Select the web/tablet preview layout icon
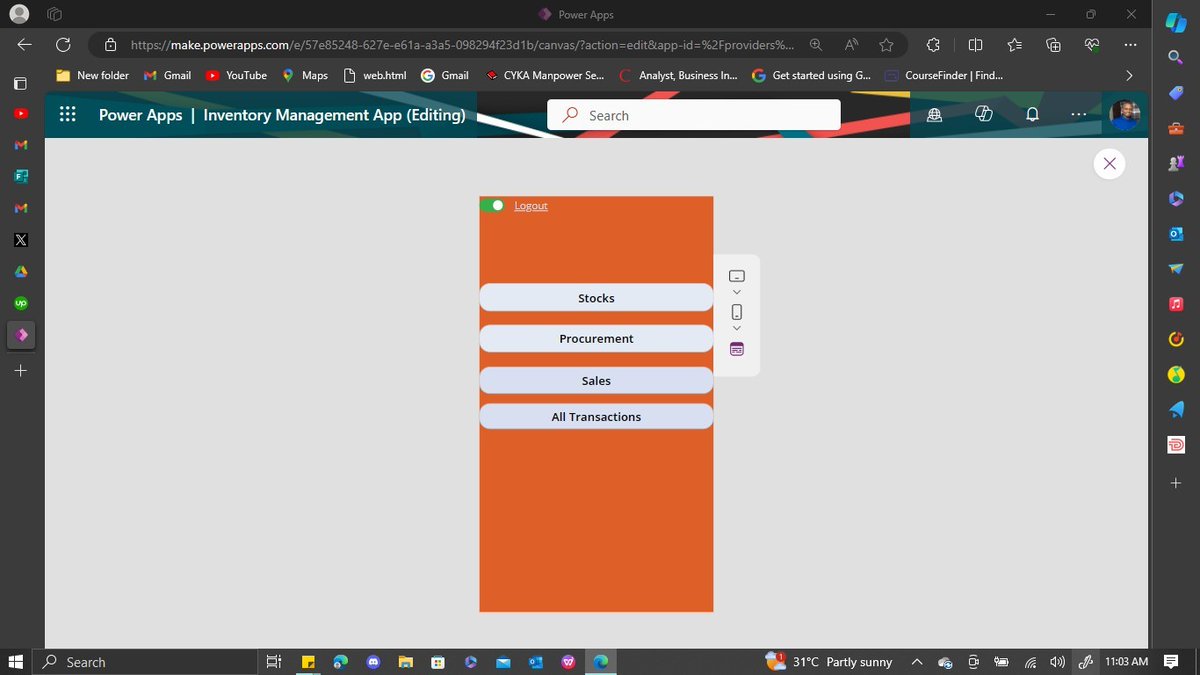Image resolution: width=1200 pixels, height=675 pixels. pos(737,275)
